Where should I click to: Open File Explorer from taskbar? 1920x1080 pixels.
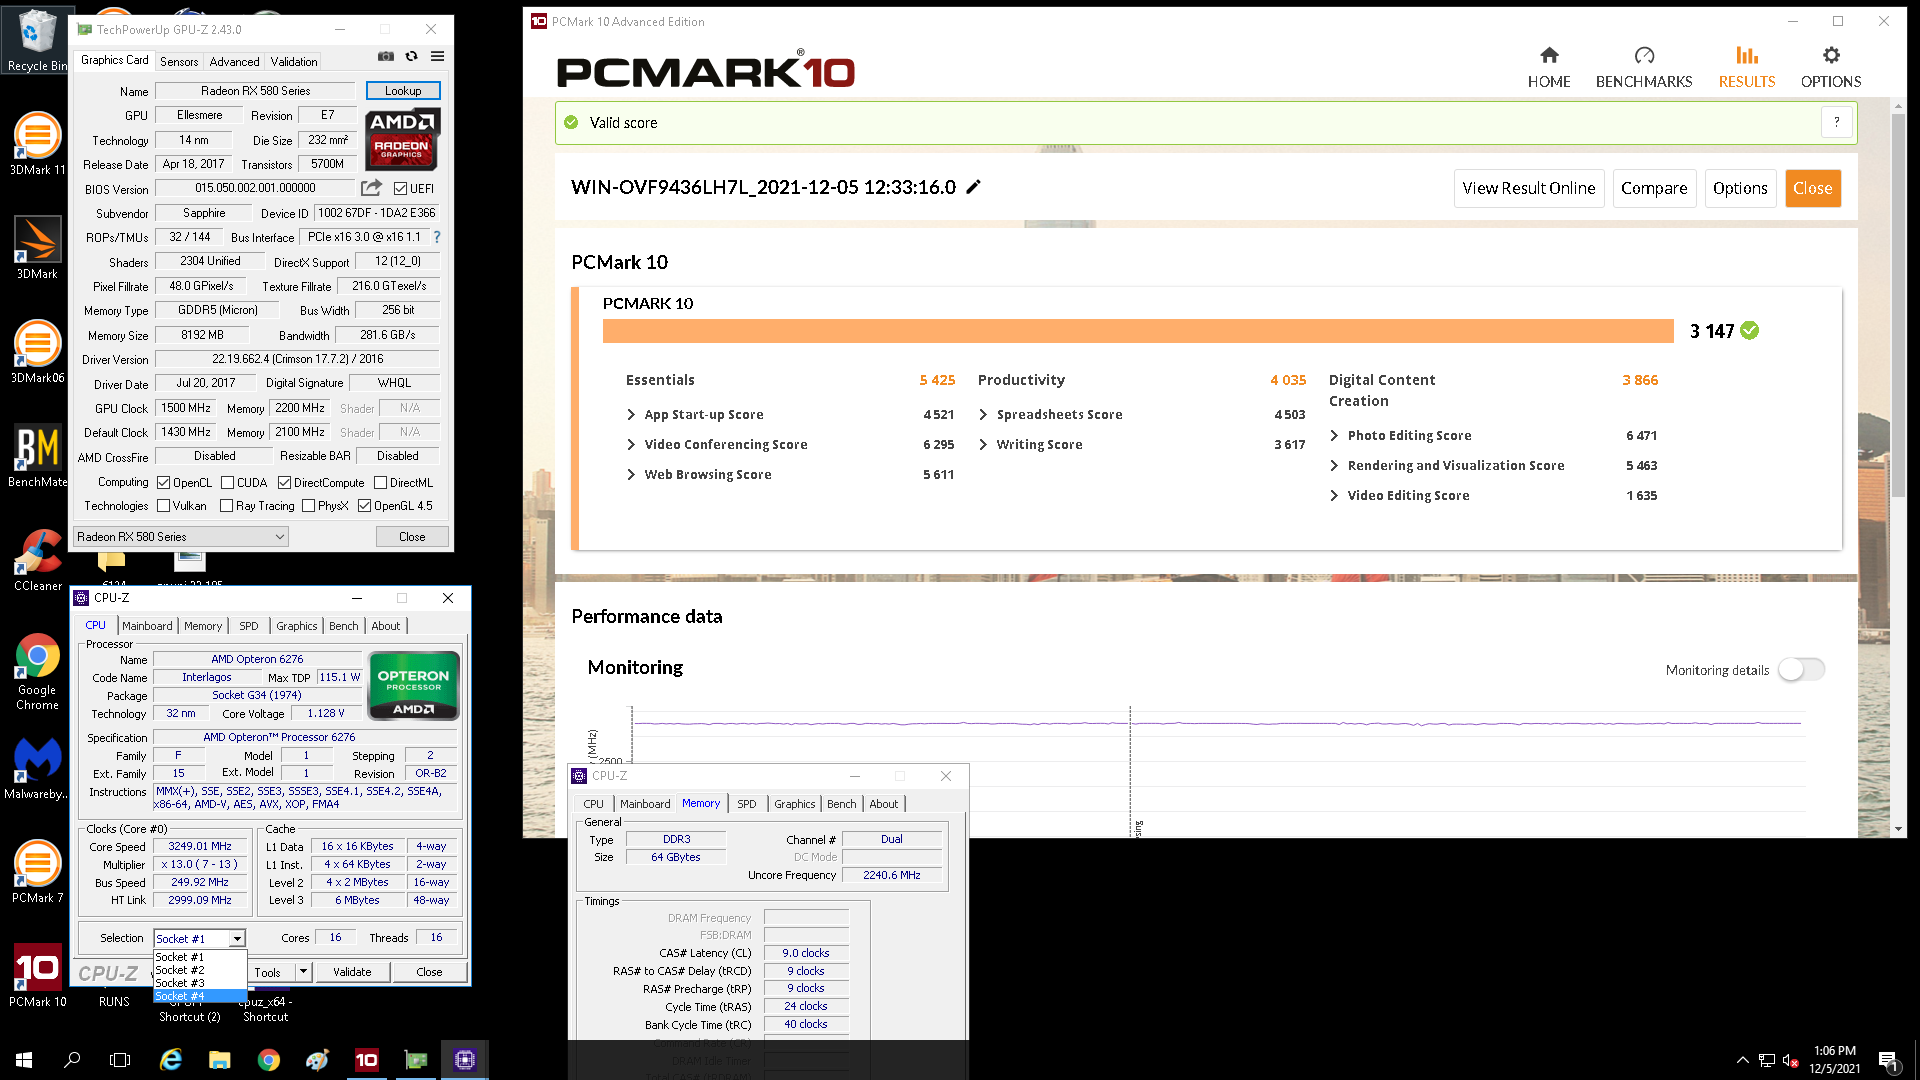point(220,1060)
